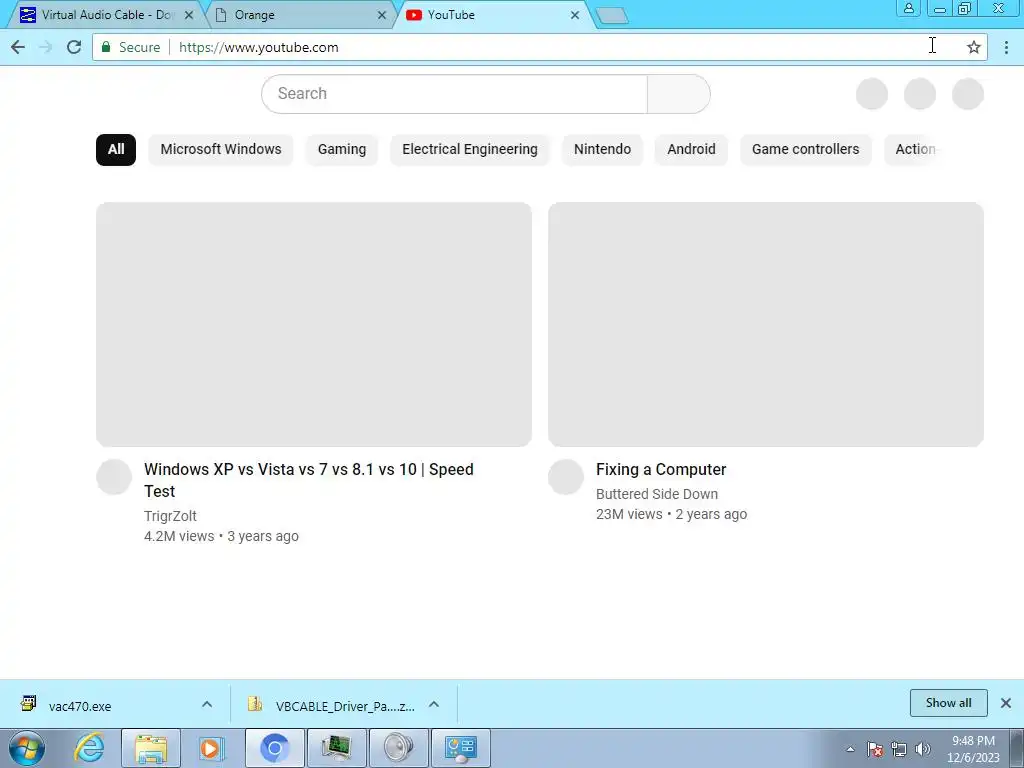This screenshot has width=1024, height=768.
Task: Visit the Buttered Side Down channel
Action: (656, 494)
